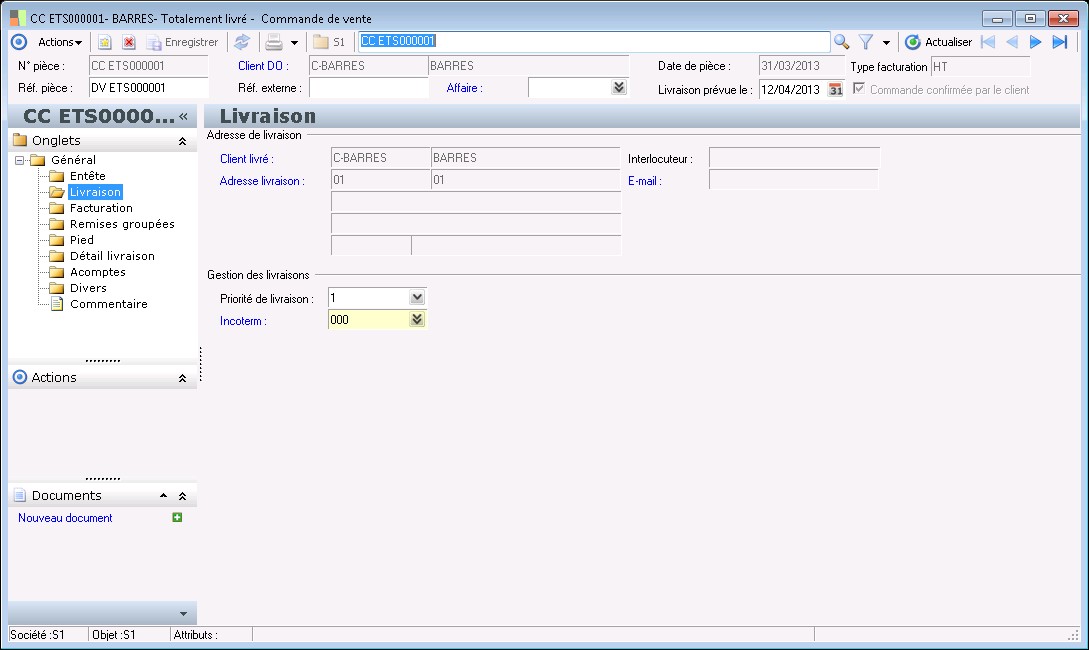Click the Actualiser button
The width and height of the screenshot is (1089, 650).
tap(938, 42)
